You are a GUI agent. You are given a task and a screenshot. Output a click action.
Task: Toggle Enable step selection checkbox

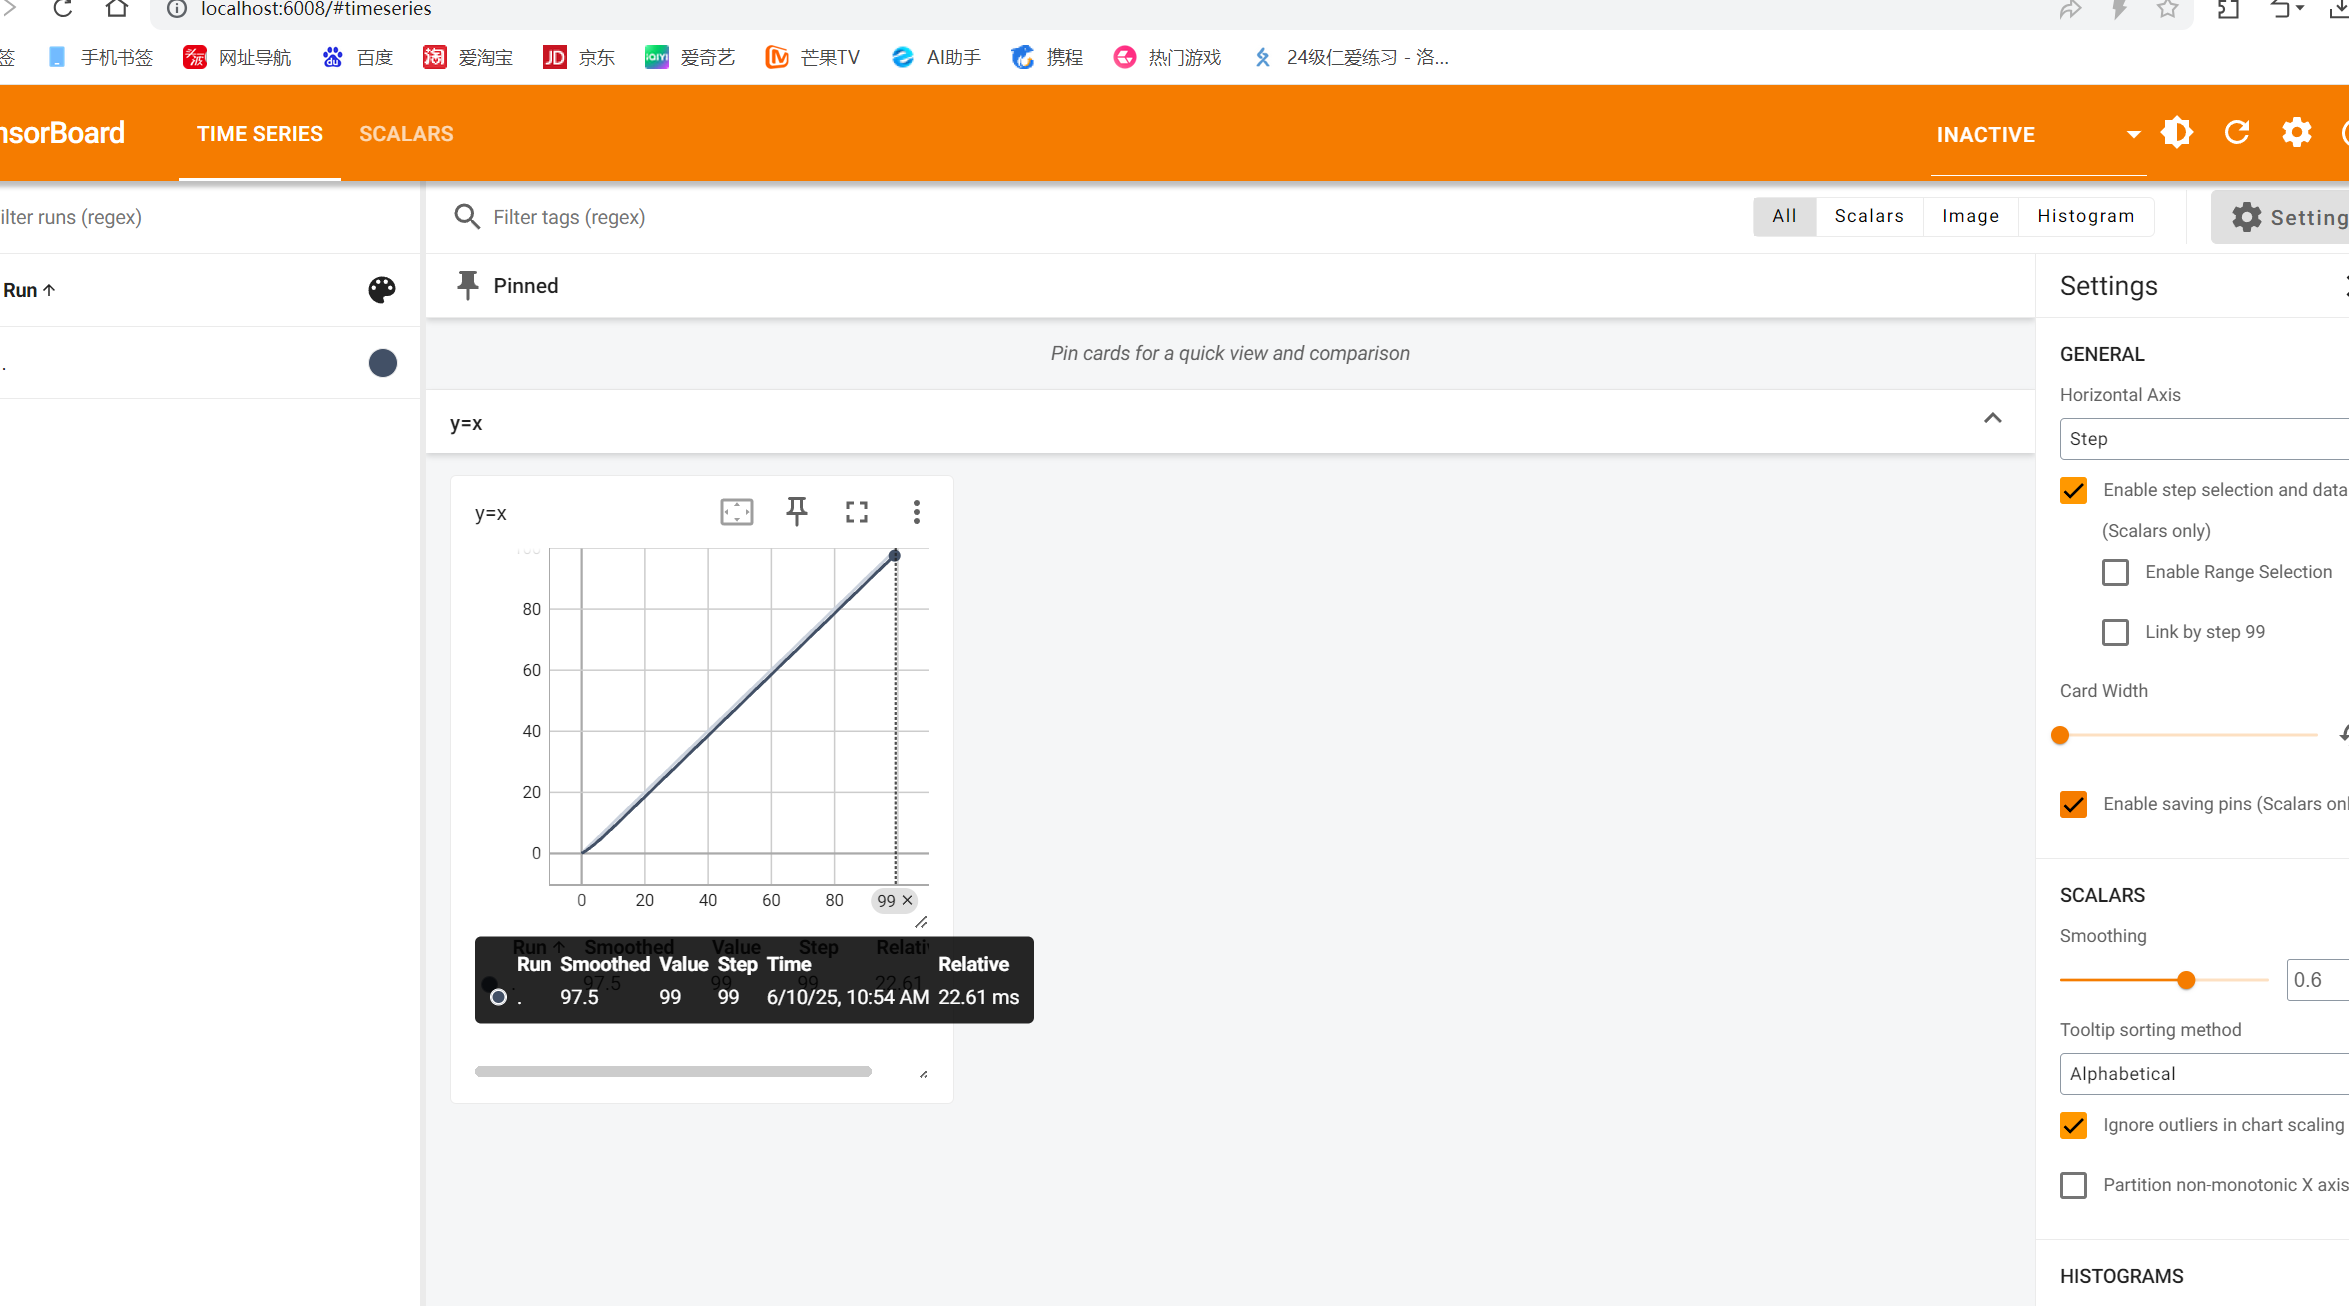point(2074,490)
